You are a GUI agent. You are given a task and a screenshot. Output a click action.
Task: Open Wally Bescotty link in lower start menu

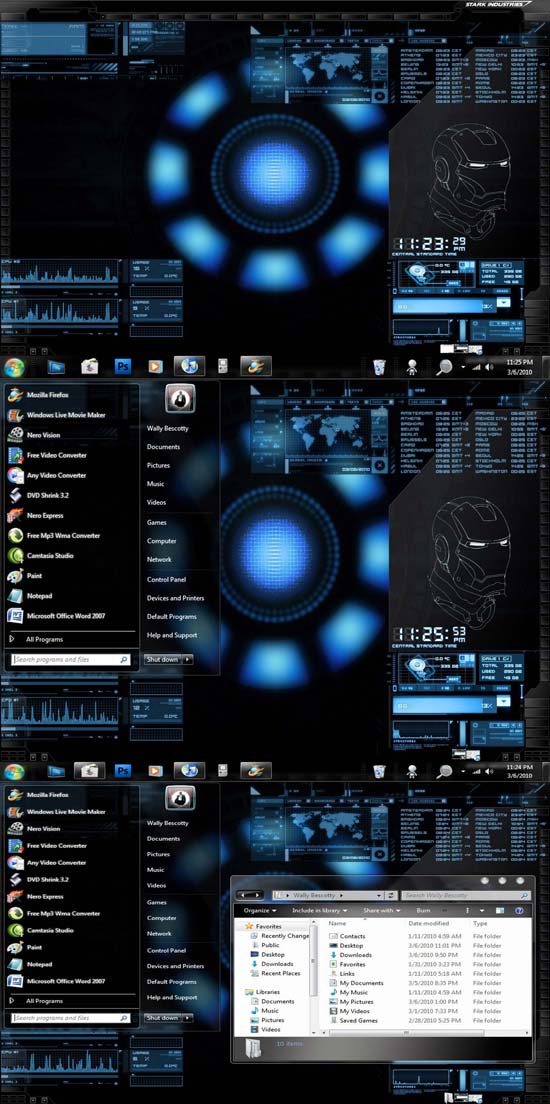pyautogui.click(x=168, y=822)
